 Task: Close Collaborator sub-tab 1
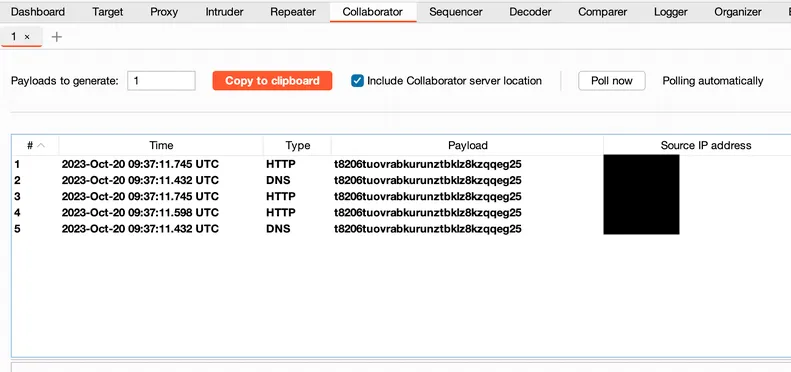27,37
